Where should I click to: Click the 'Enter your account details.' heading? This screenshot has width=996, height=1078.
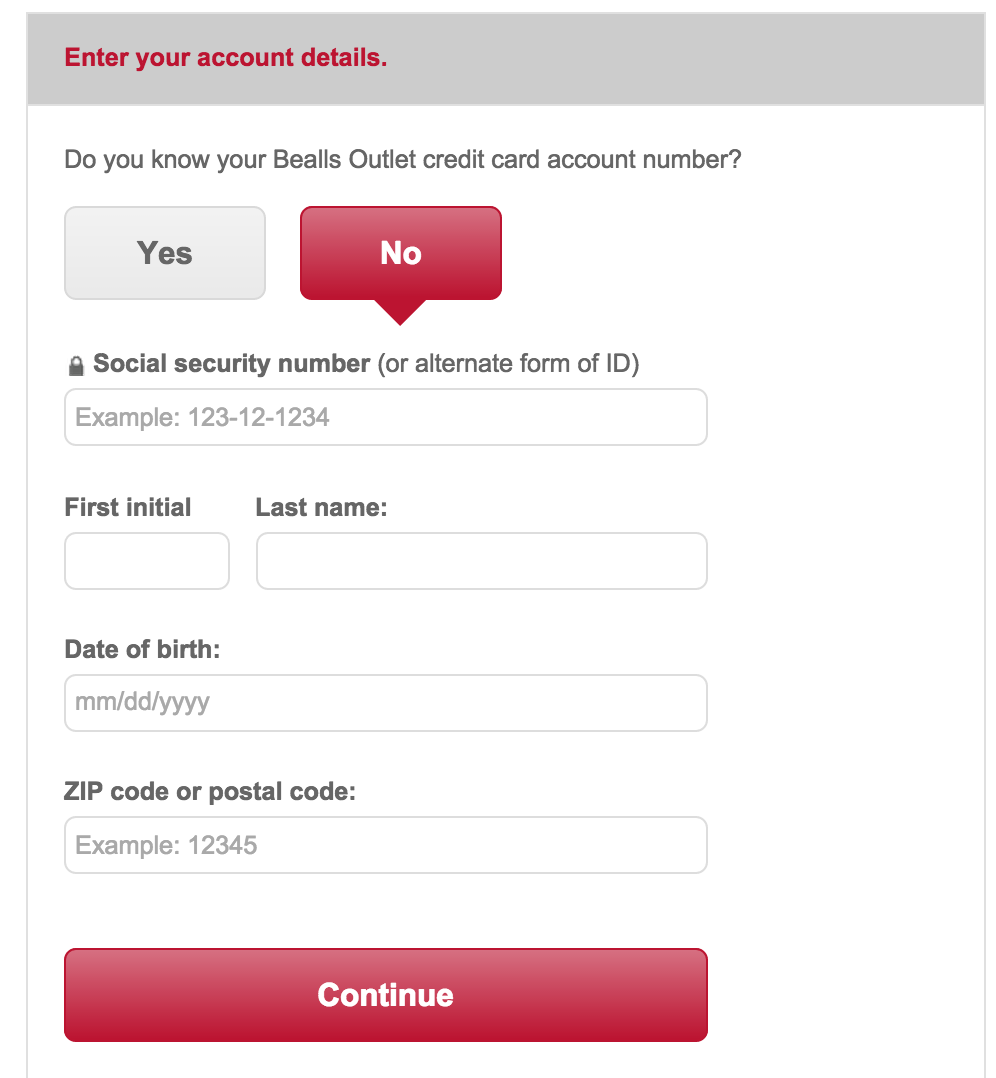point(225,58)
